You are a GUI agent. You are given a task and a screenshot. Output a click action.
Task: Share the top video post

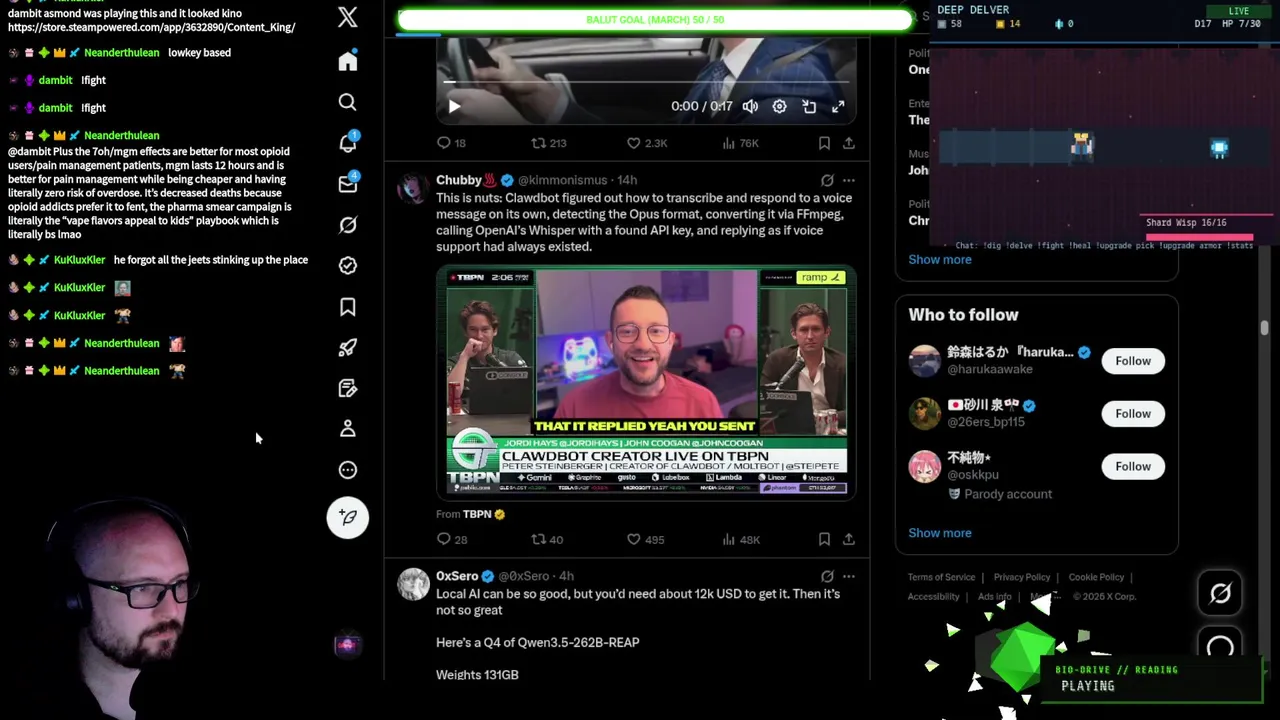tap(848, 143)
